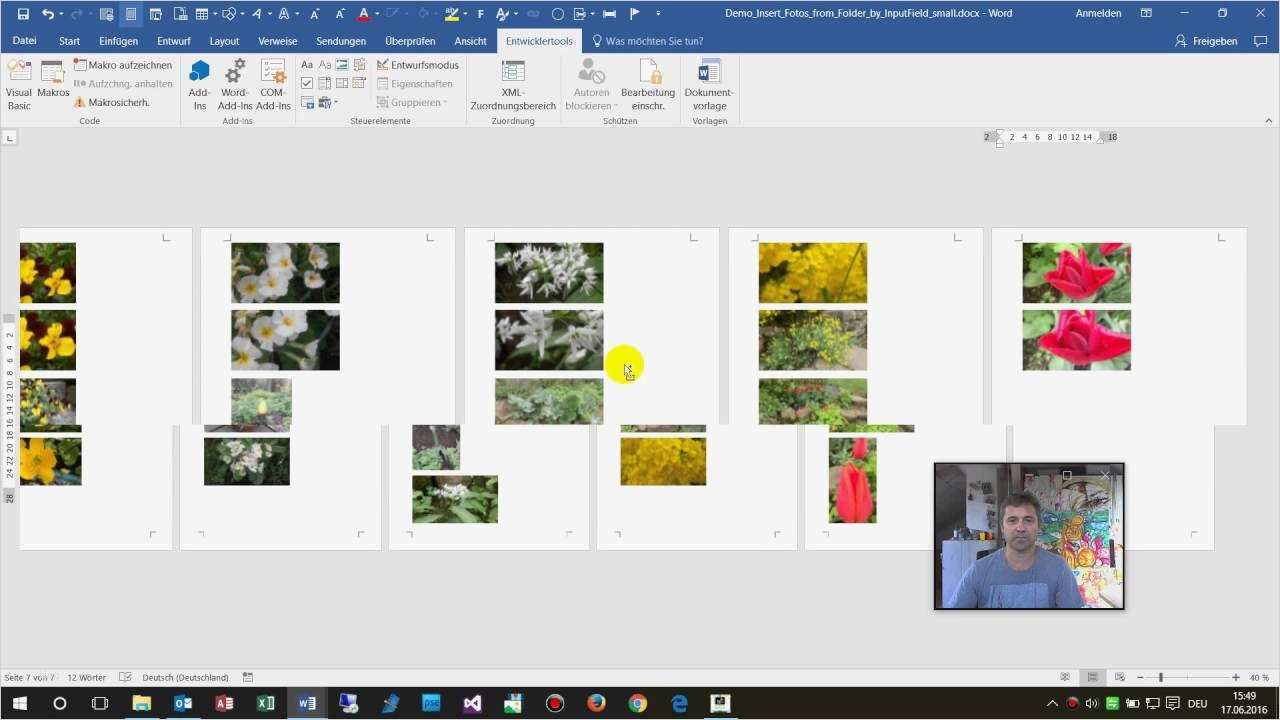Open the Word-Add-Ins dropdown

[x=234, y=85]
